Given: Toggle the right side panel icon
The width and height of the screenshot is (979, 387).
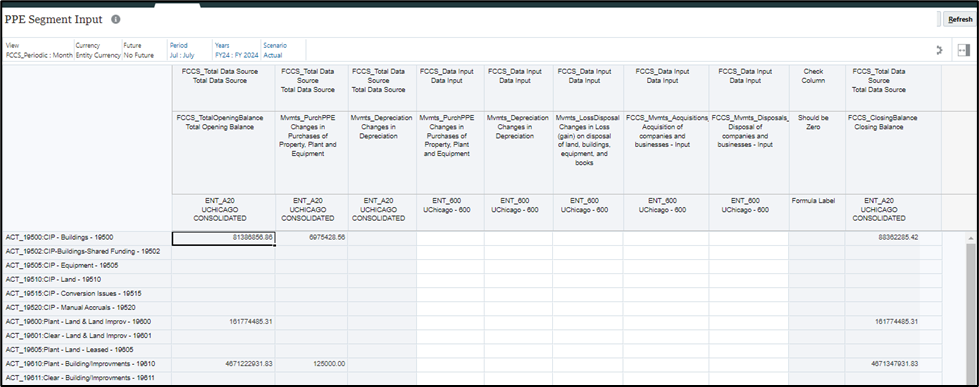Looking at the screenshot, I should [963, 51].
